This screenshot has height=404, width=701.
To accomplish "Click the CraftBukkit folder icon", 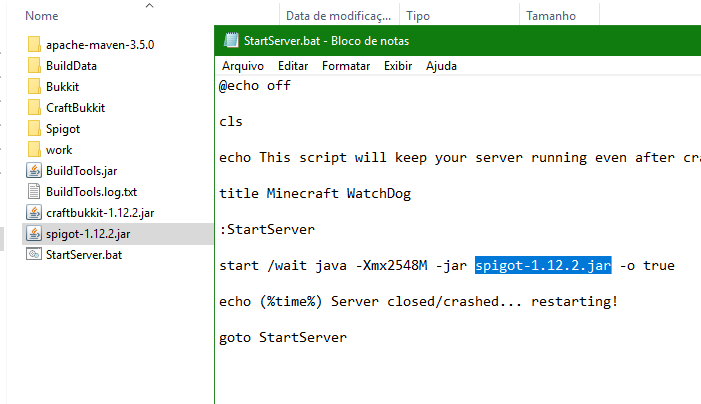I will [34, 108].
